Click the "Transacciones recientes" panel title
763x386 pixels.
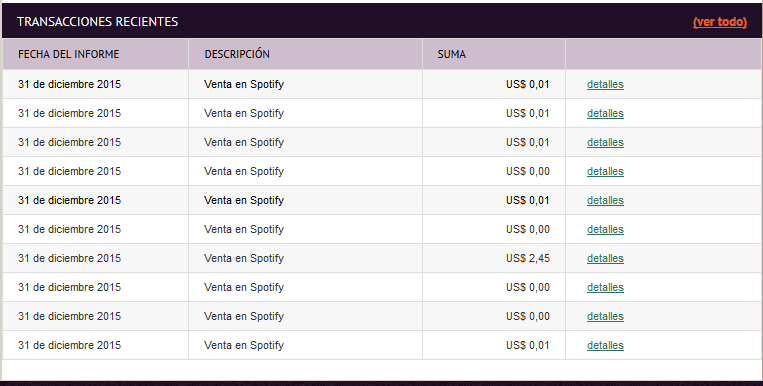97,22
